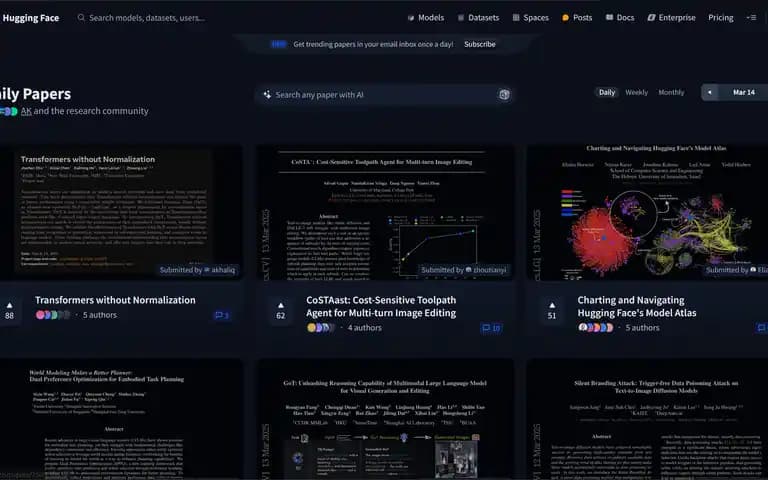Click the Datasets icon in navbar
The height and width of the screenshot is (480, 768).
(461, 18)
